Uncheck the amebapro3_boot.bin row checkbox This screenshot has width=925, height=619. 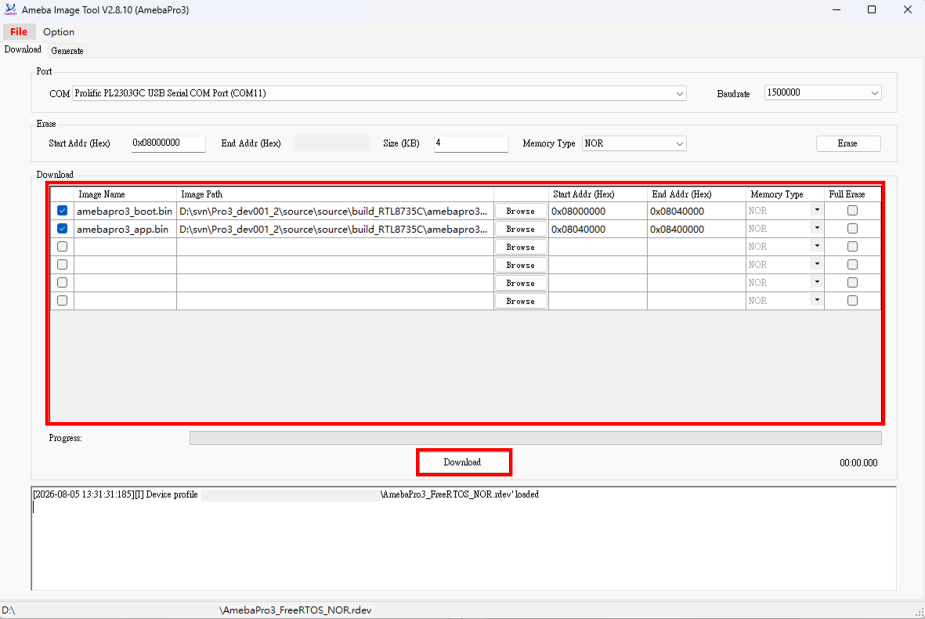[62, 211]
